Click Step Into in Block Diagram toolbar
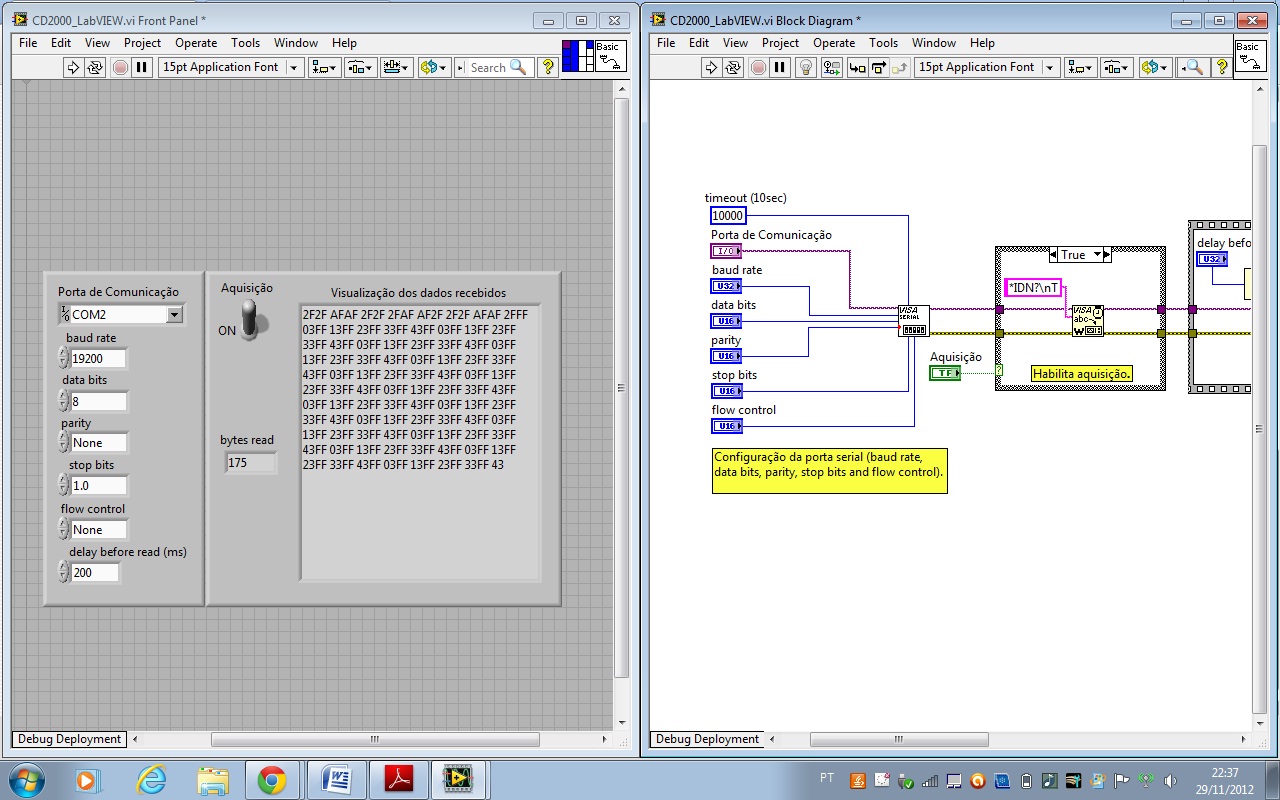Image resolution: width=1280 pixels, height=800 pixels. (857, 67)
